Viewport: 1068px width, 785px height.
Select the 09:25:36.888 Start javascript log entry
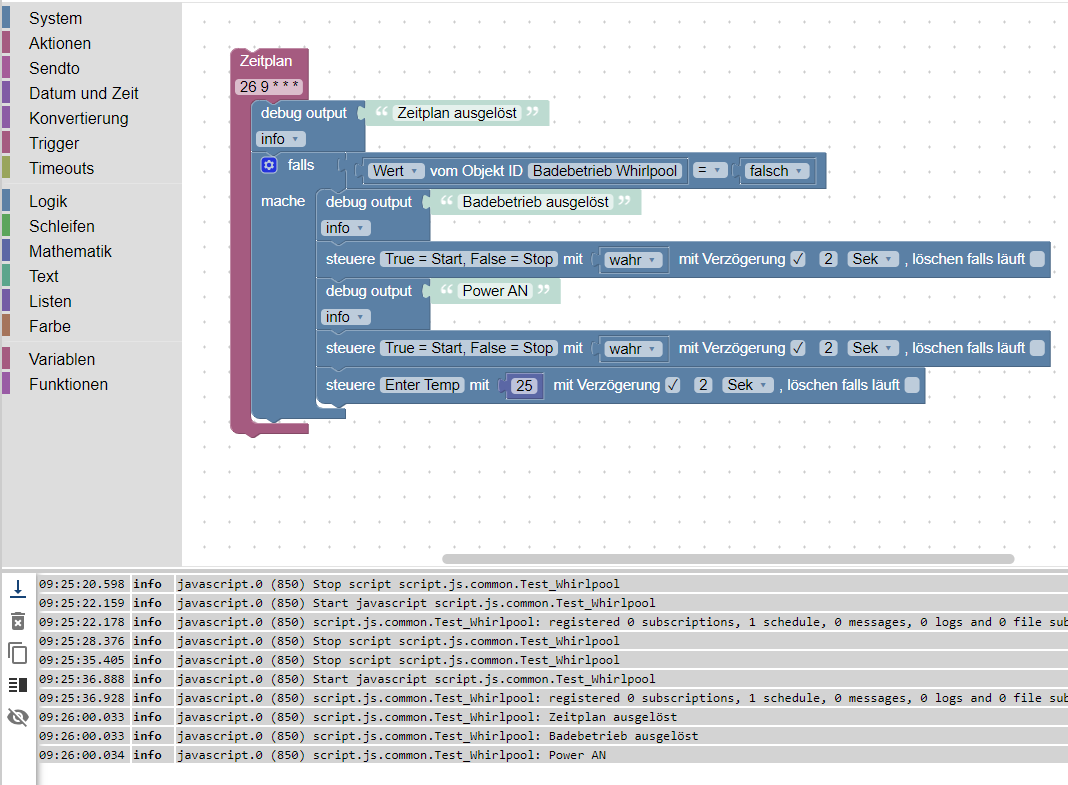click(x=552, y=679)
